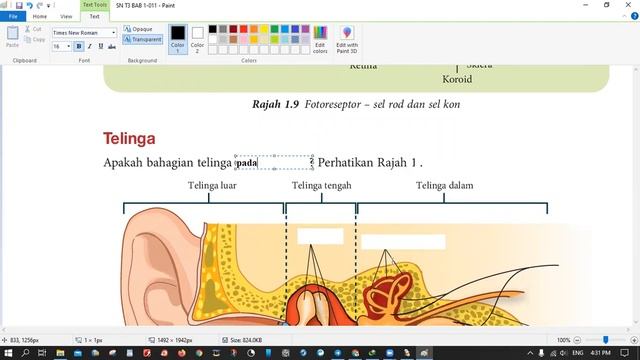The height and width of the screenshot is (360, 640).
Task: Click the 100% zoom level text
Action: click(563, 340)
